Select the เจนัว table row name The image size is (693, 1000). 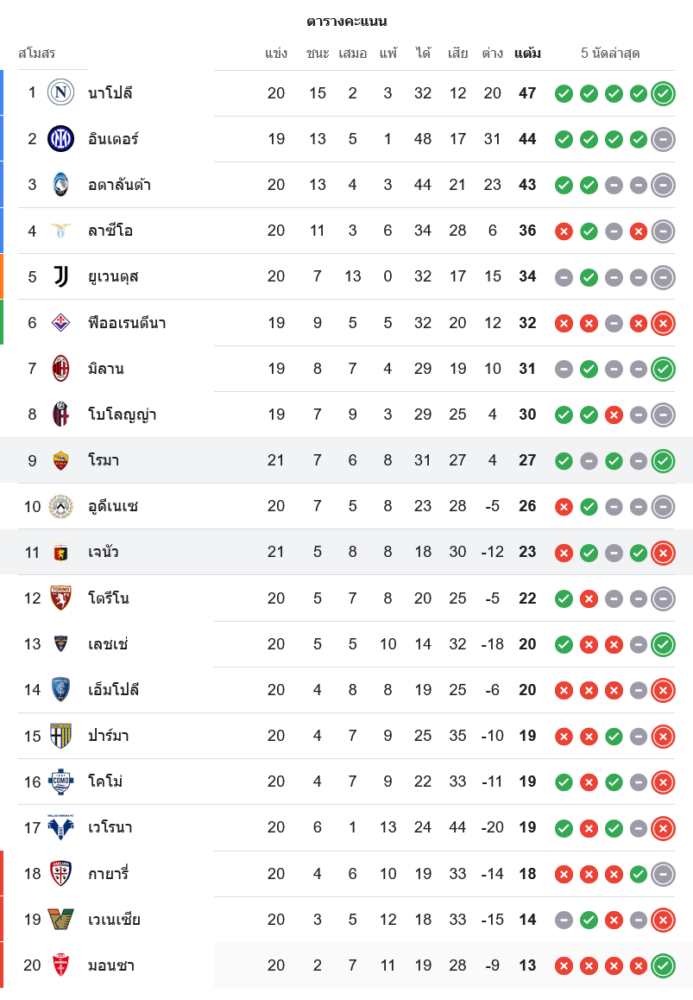103,552
